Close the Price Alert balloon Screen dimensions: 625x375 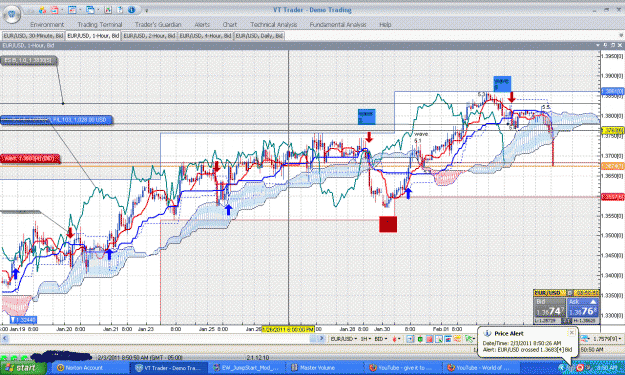click(571, 332)
